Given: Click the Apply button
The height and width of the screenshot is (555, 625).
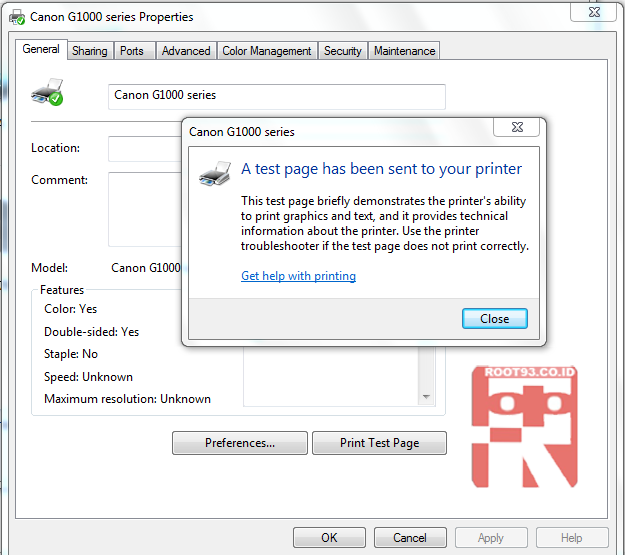Looking at the screenshot, I should click(x=491, y=538).
